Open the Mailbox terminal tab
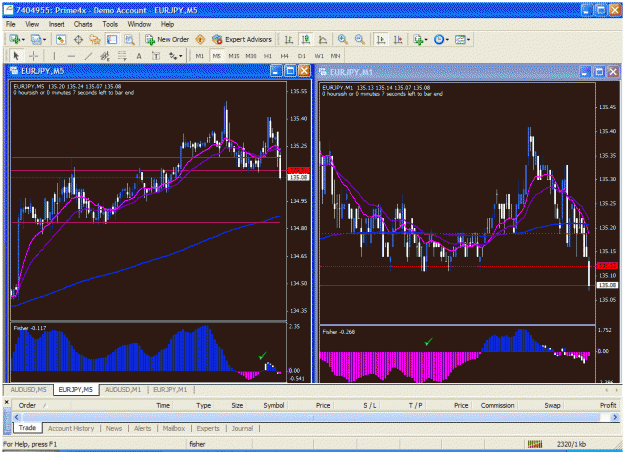 tap(174, 428)
